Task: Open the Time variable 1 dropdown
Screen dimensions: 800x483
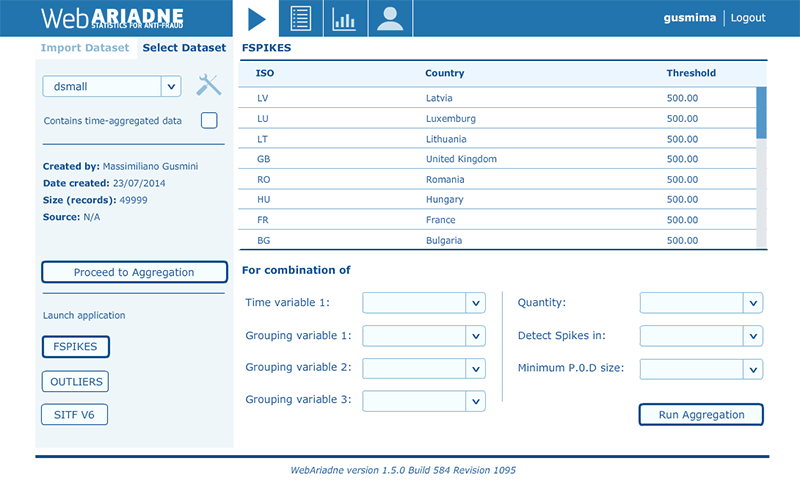Action: click(x=474, y=303)
